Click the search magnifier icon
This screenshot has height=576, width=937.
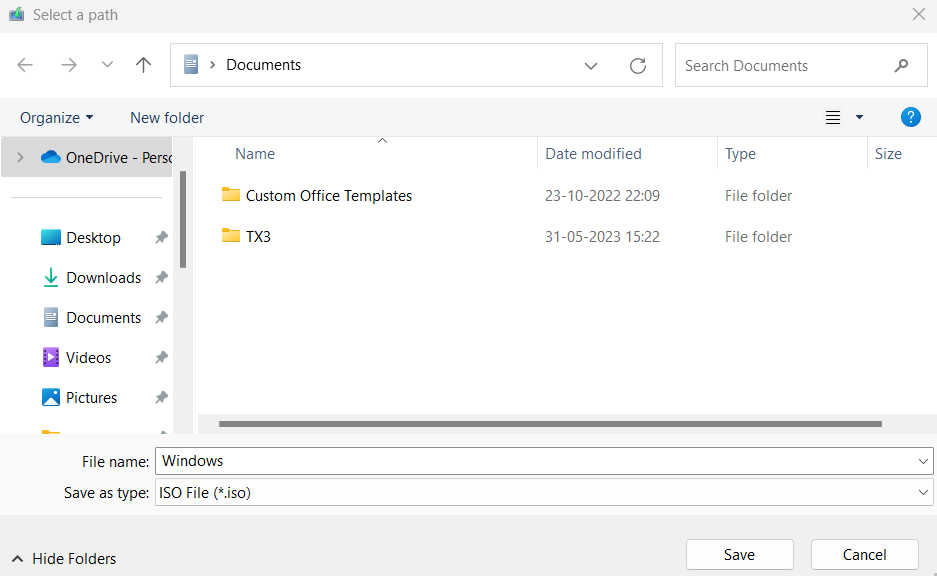902,66
